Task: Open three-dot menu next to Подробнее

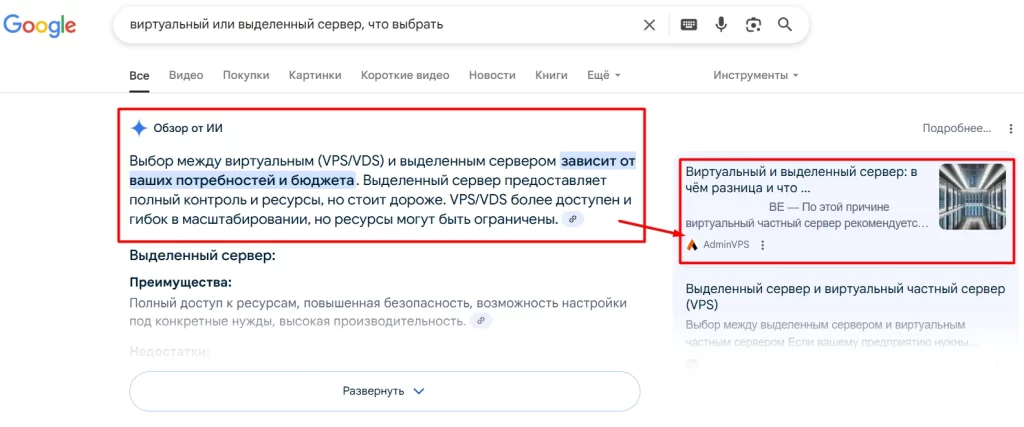Action: coord(1011,128)
